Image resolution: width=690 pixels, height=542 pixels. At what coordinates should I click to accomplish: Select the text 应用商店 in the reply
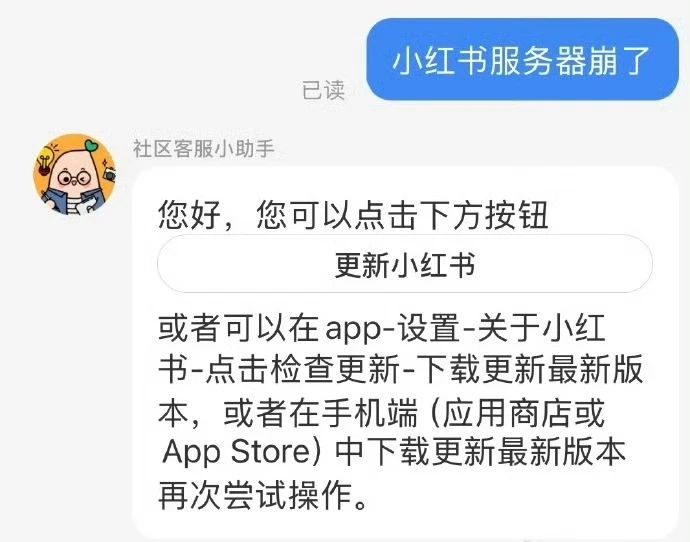coord(508,413)
